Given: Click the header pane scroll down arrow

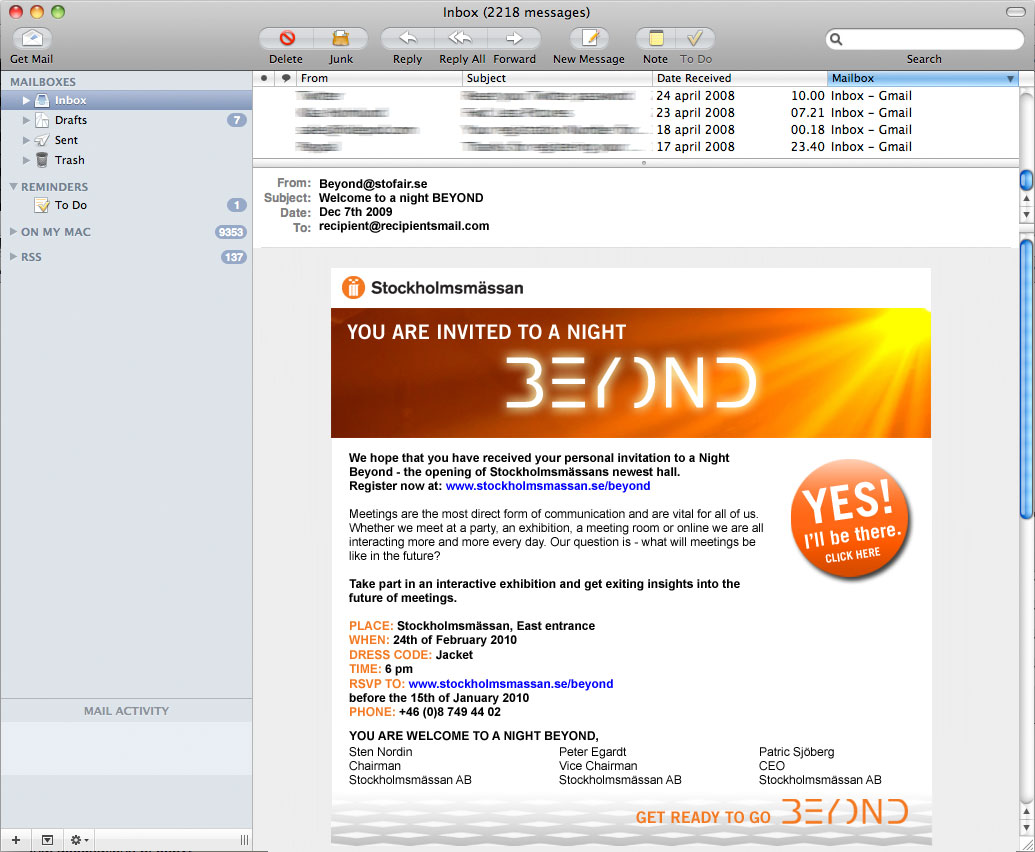Looking at the screenshot, I should tap(1026, 214).
